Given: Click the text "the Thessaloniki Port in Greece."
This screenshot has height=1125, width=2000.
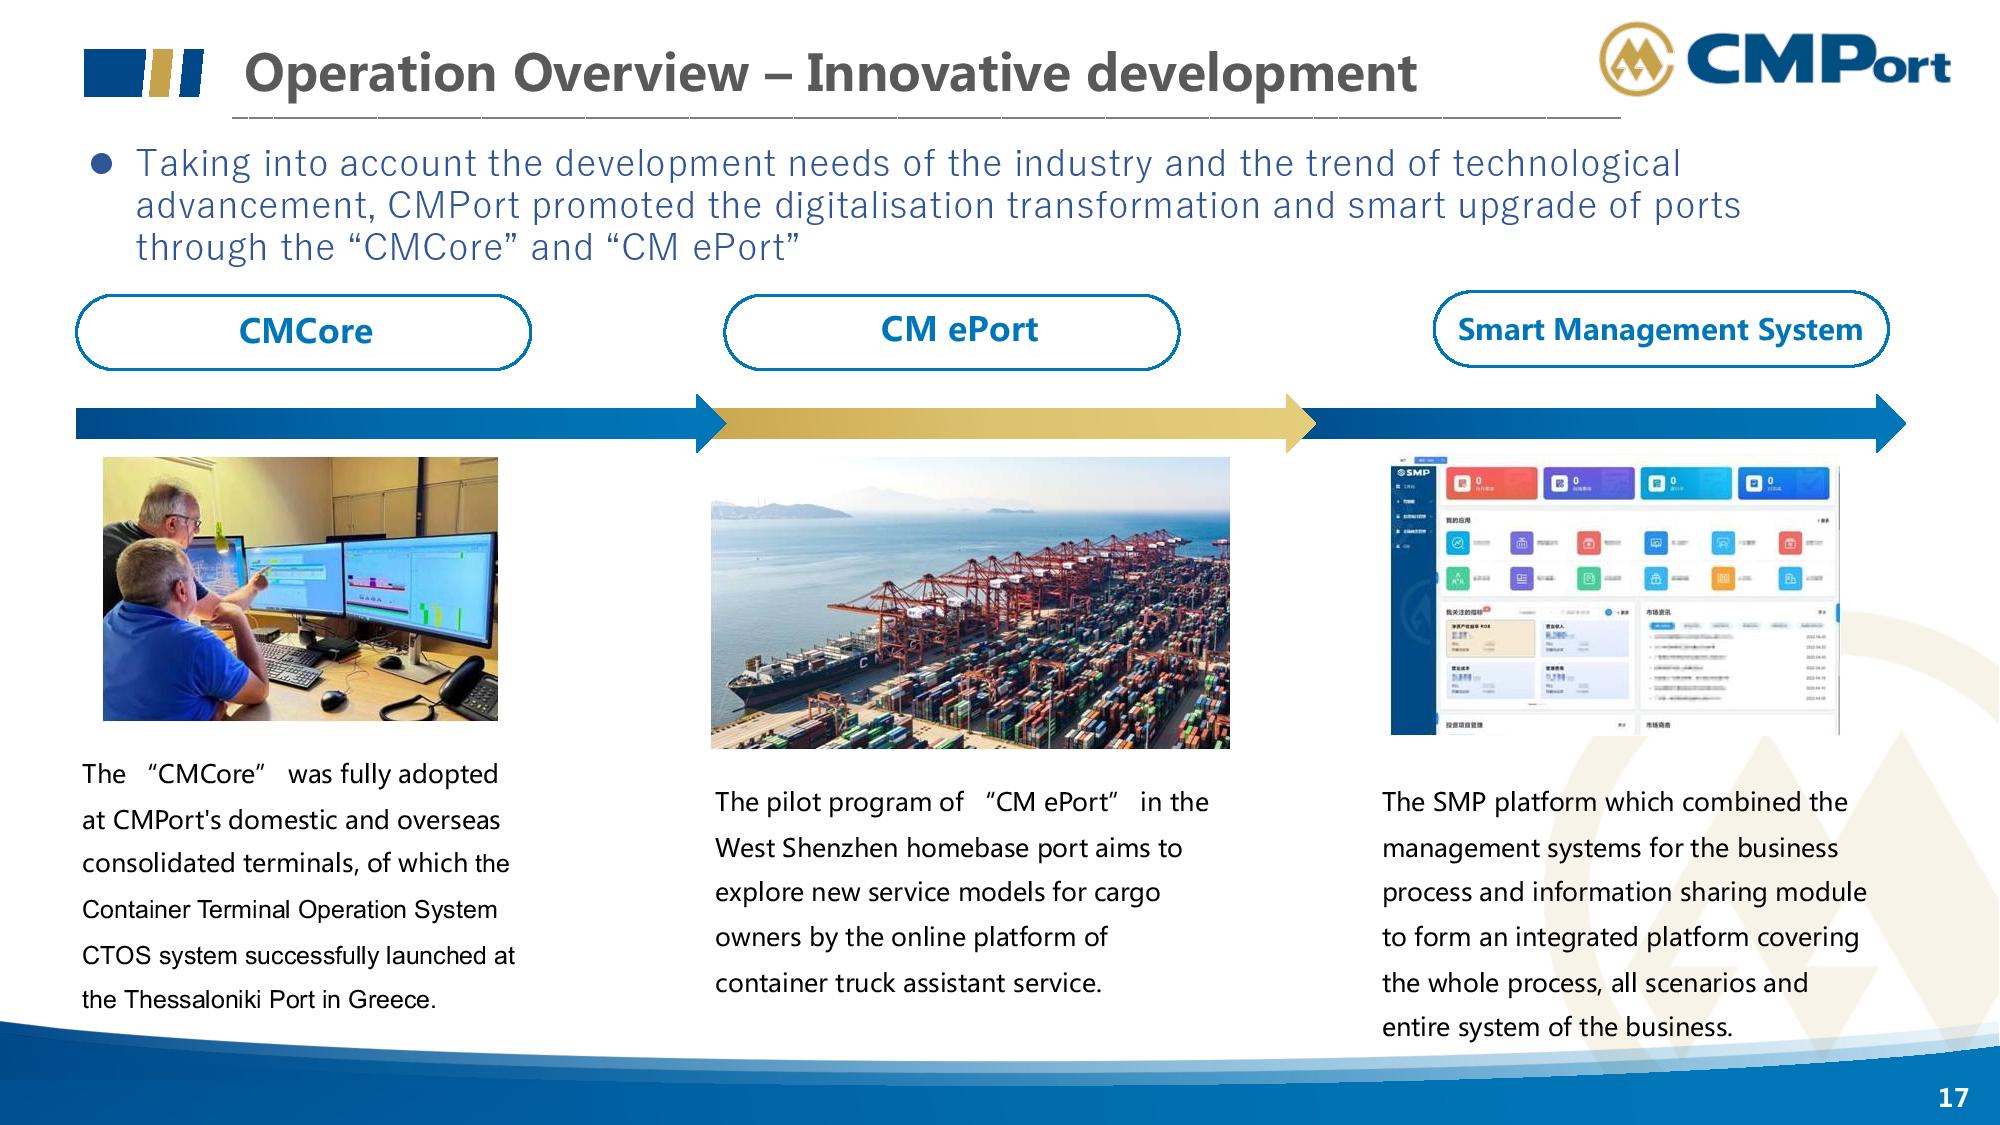Looking at the screenshot, I should (x=259, y=1000).
